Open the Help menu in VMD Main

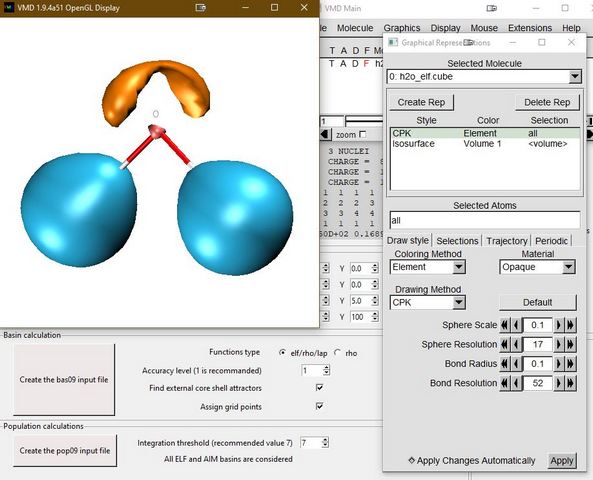click(x=571, y=28)
